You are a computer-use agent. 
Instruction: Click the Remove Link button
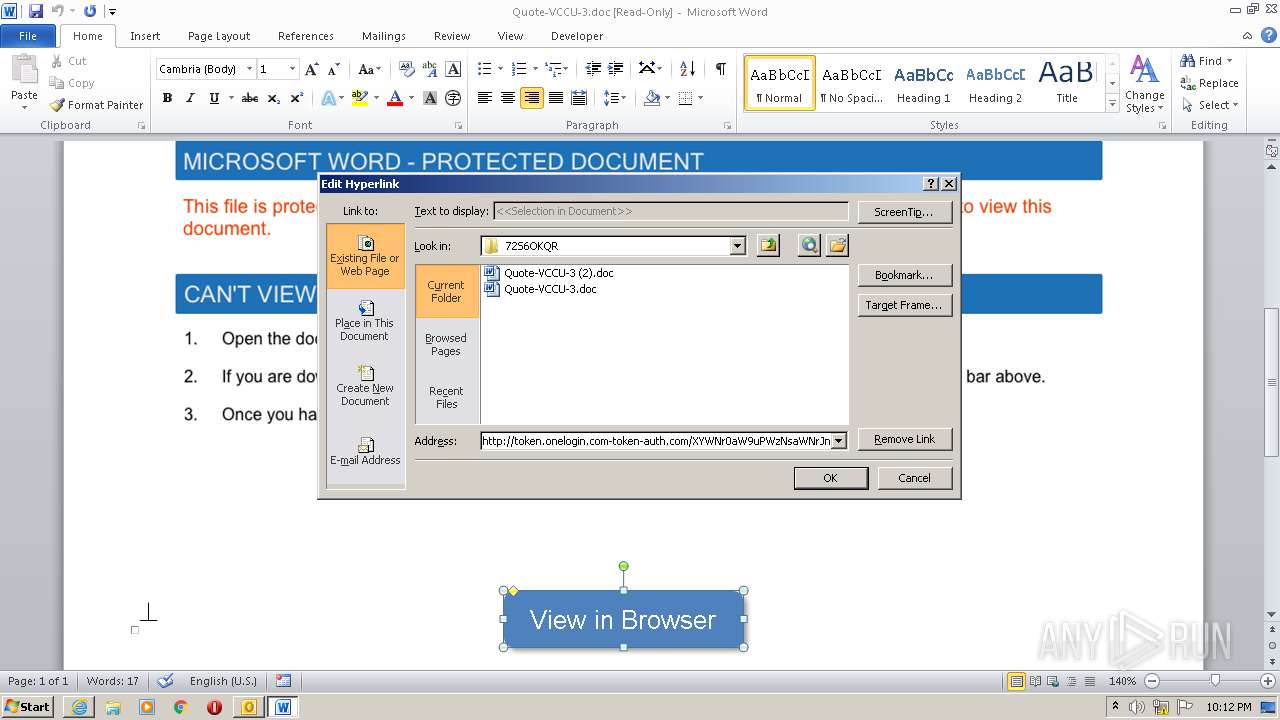[x=905, y=439]
